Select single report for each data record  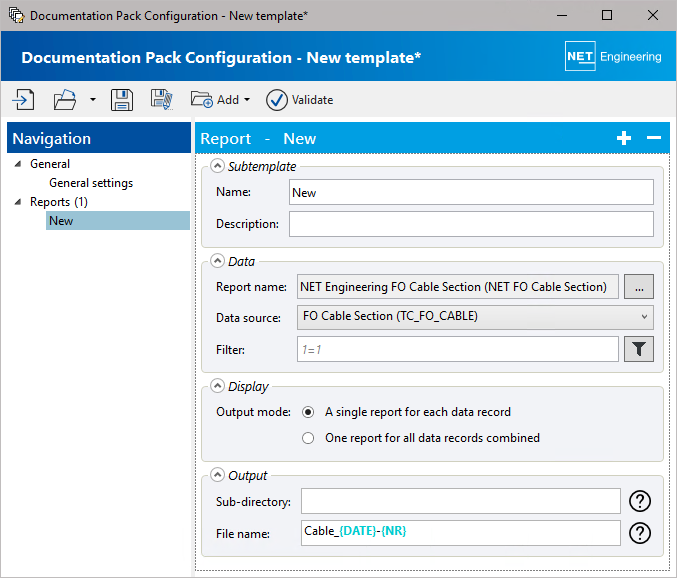pos(308,412)
